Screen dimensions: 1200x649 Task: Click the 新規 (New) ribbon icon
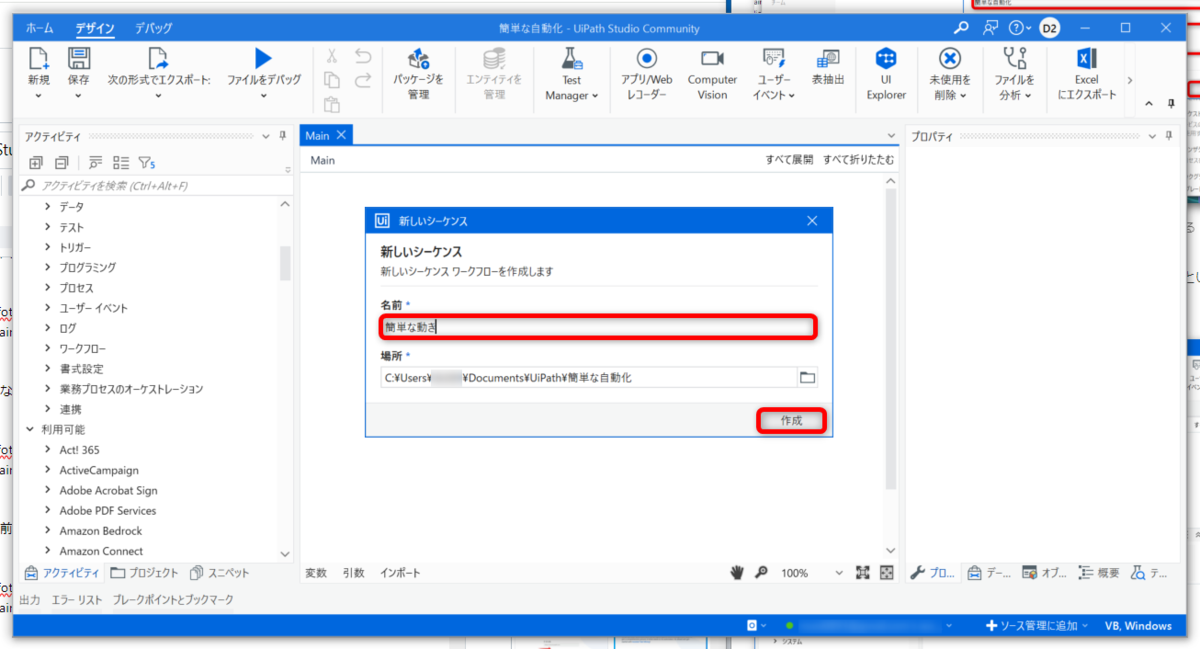(x=39, y=58)
